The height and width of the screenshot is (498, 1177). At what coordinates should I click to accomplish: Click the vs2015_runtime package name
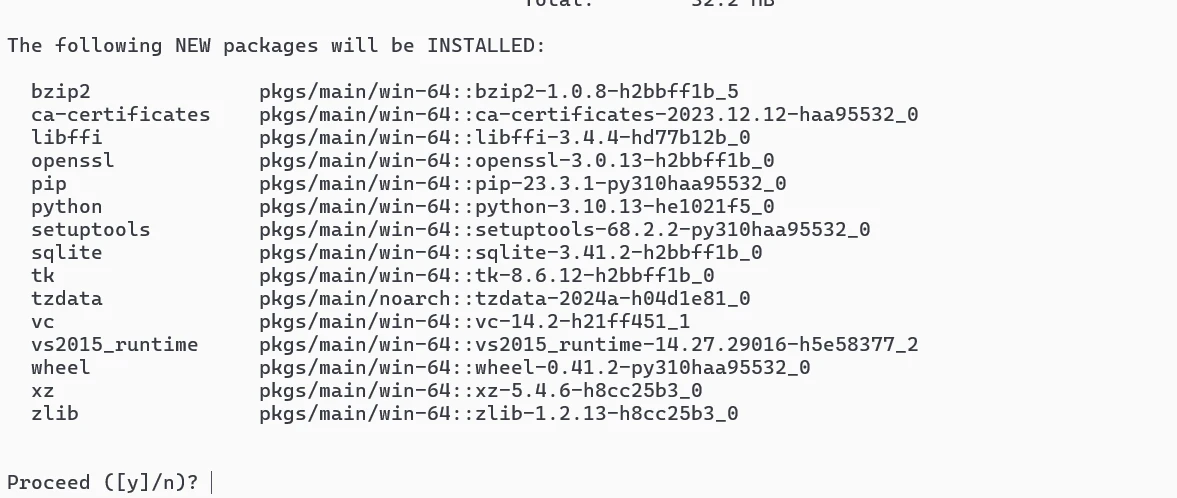click(114, 345)
